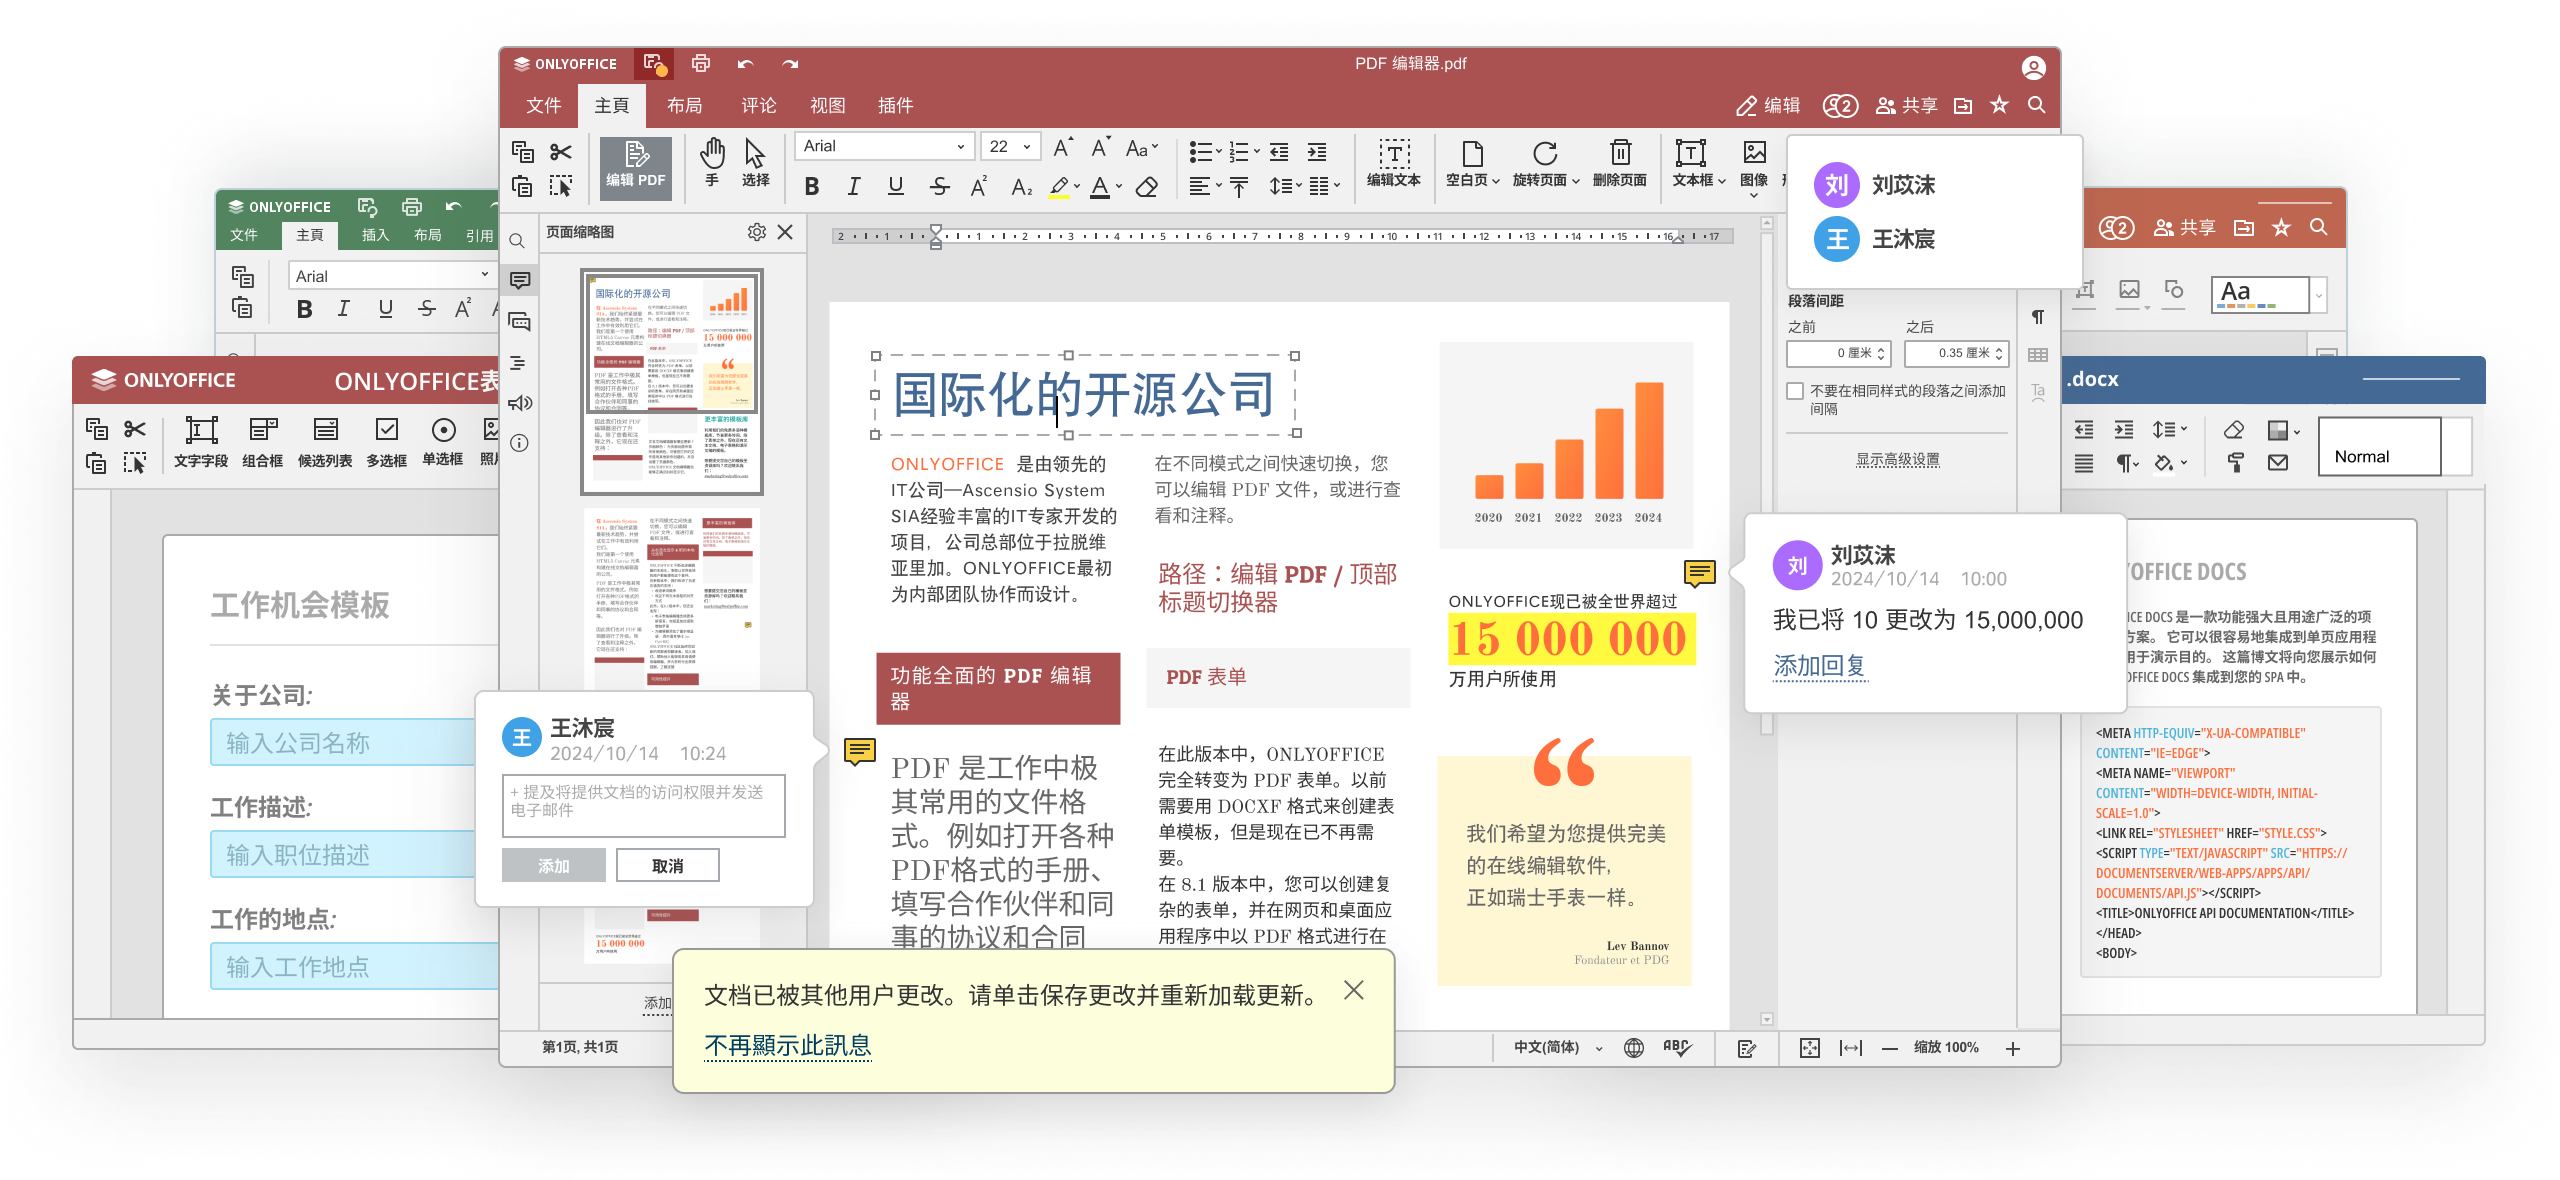Toggle italic formatting in PDF editor
Viewport: 2560px width, 1180px height.
click(x=853, y=187)
